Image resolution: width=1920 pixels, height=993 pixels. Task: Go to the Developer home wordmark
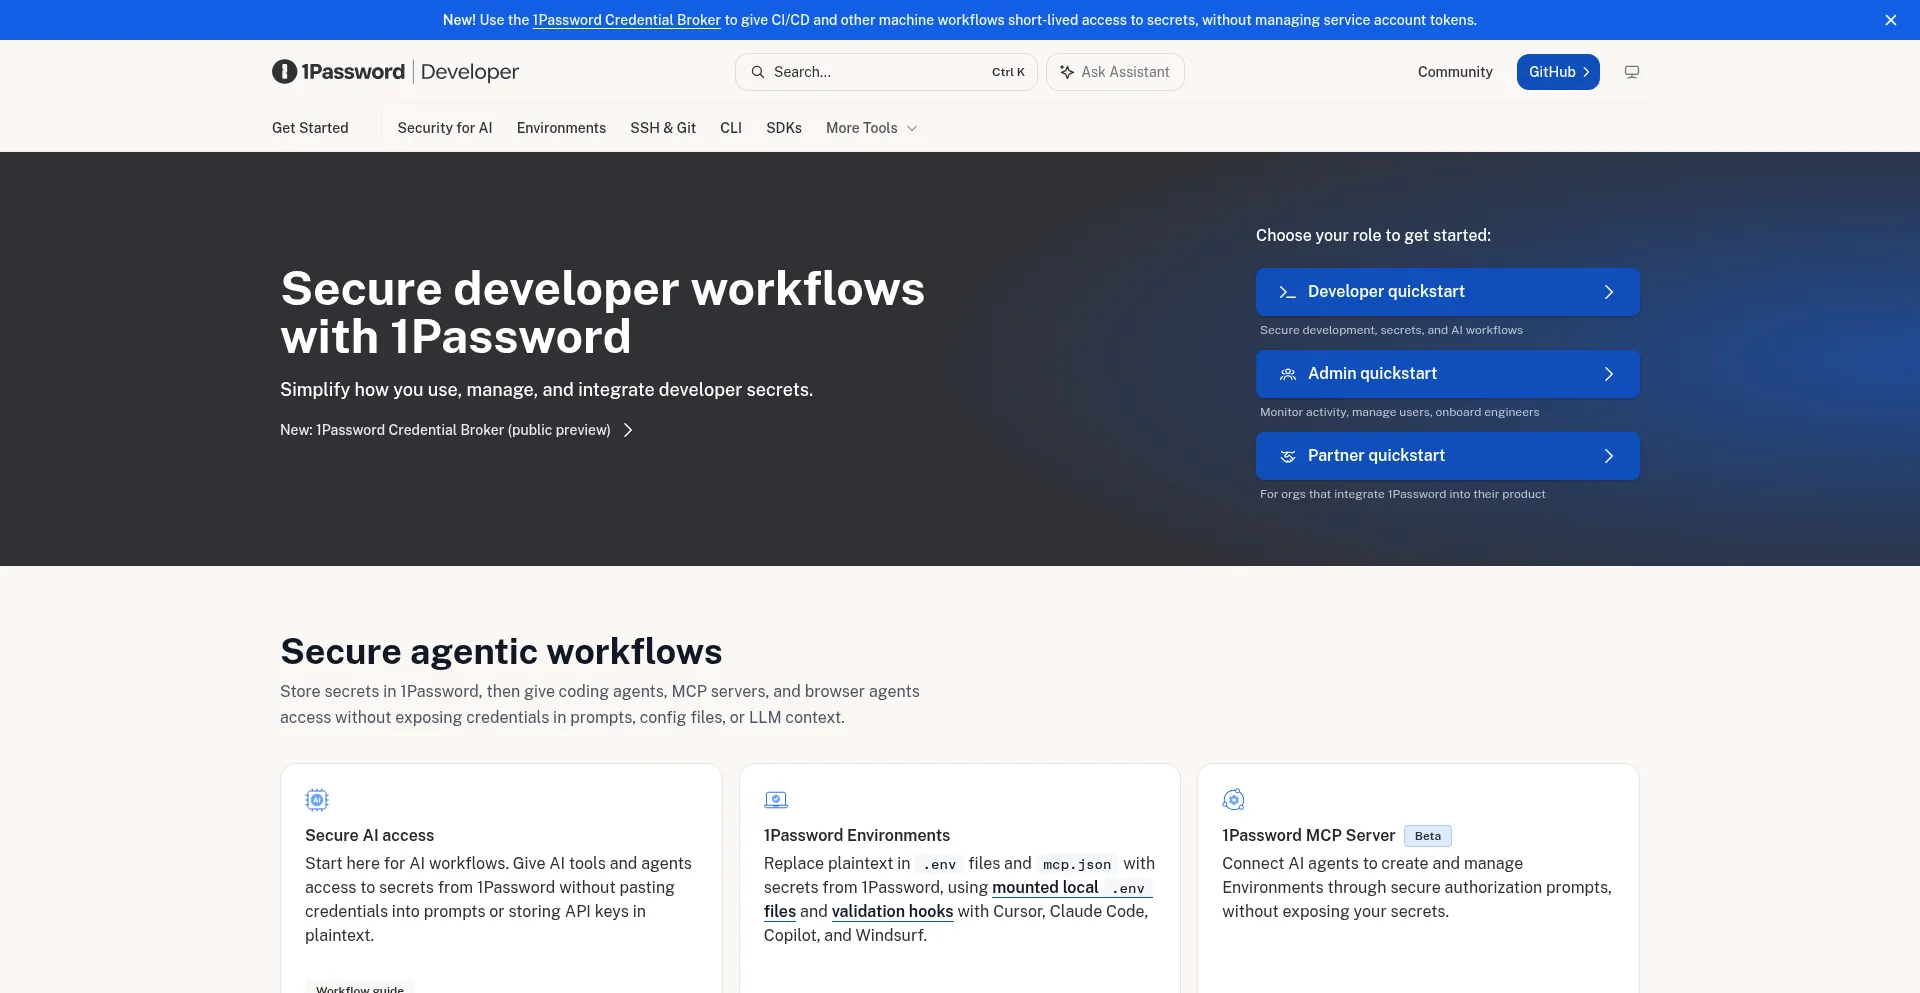pos(470,72)
